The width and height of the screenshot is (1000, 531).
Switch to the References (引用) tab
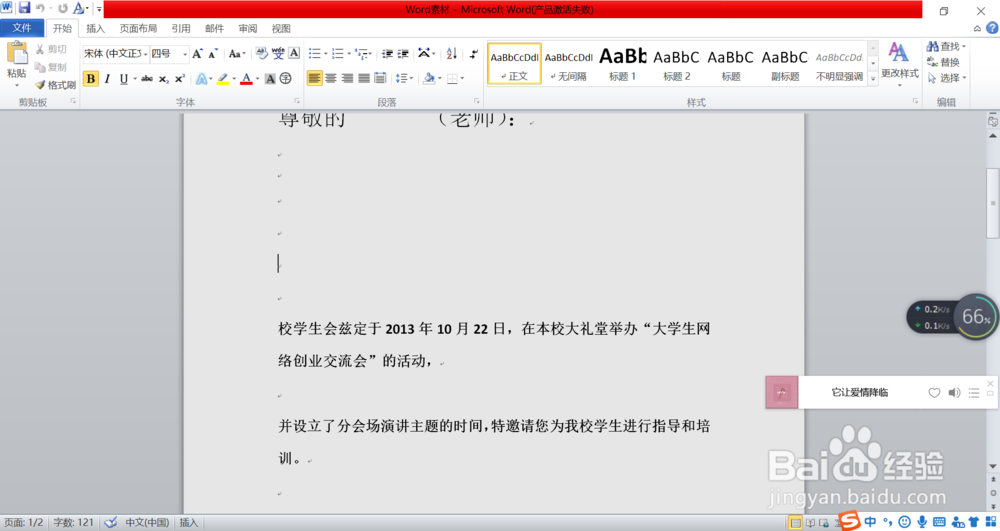180,29
